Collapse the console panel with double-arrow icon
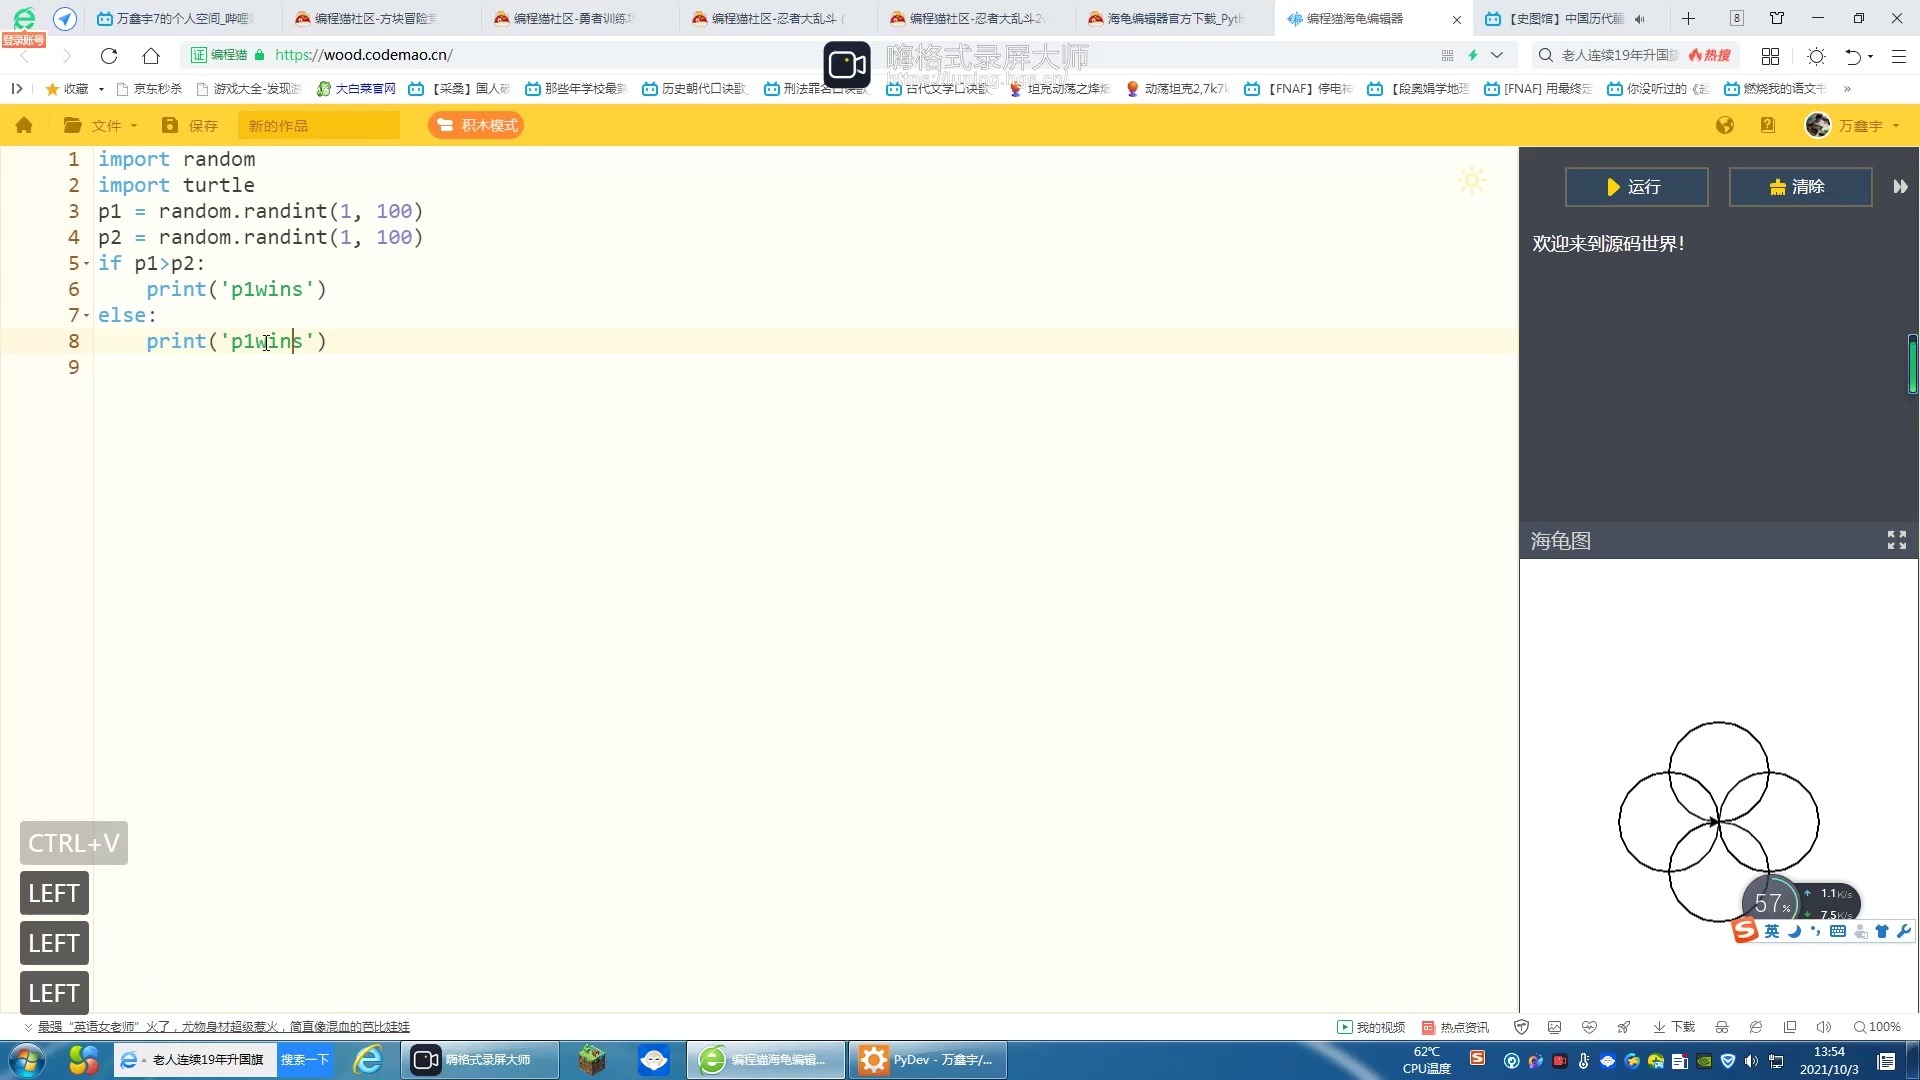The height and width of the screenshot is (1080, 1920). click(x=1900, y=187)
